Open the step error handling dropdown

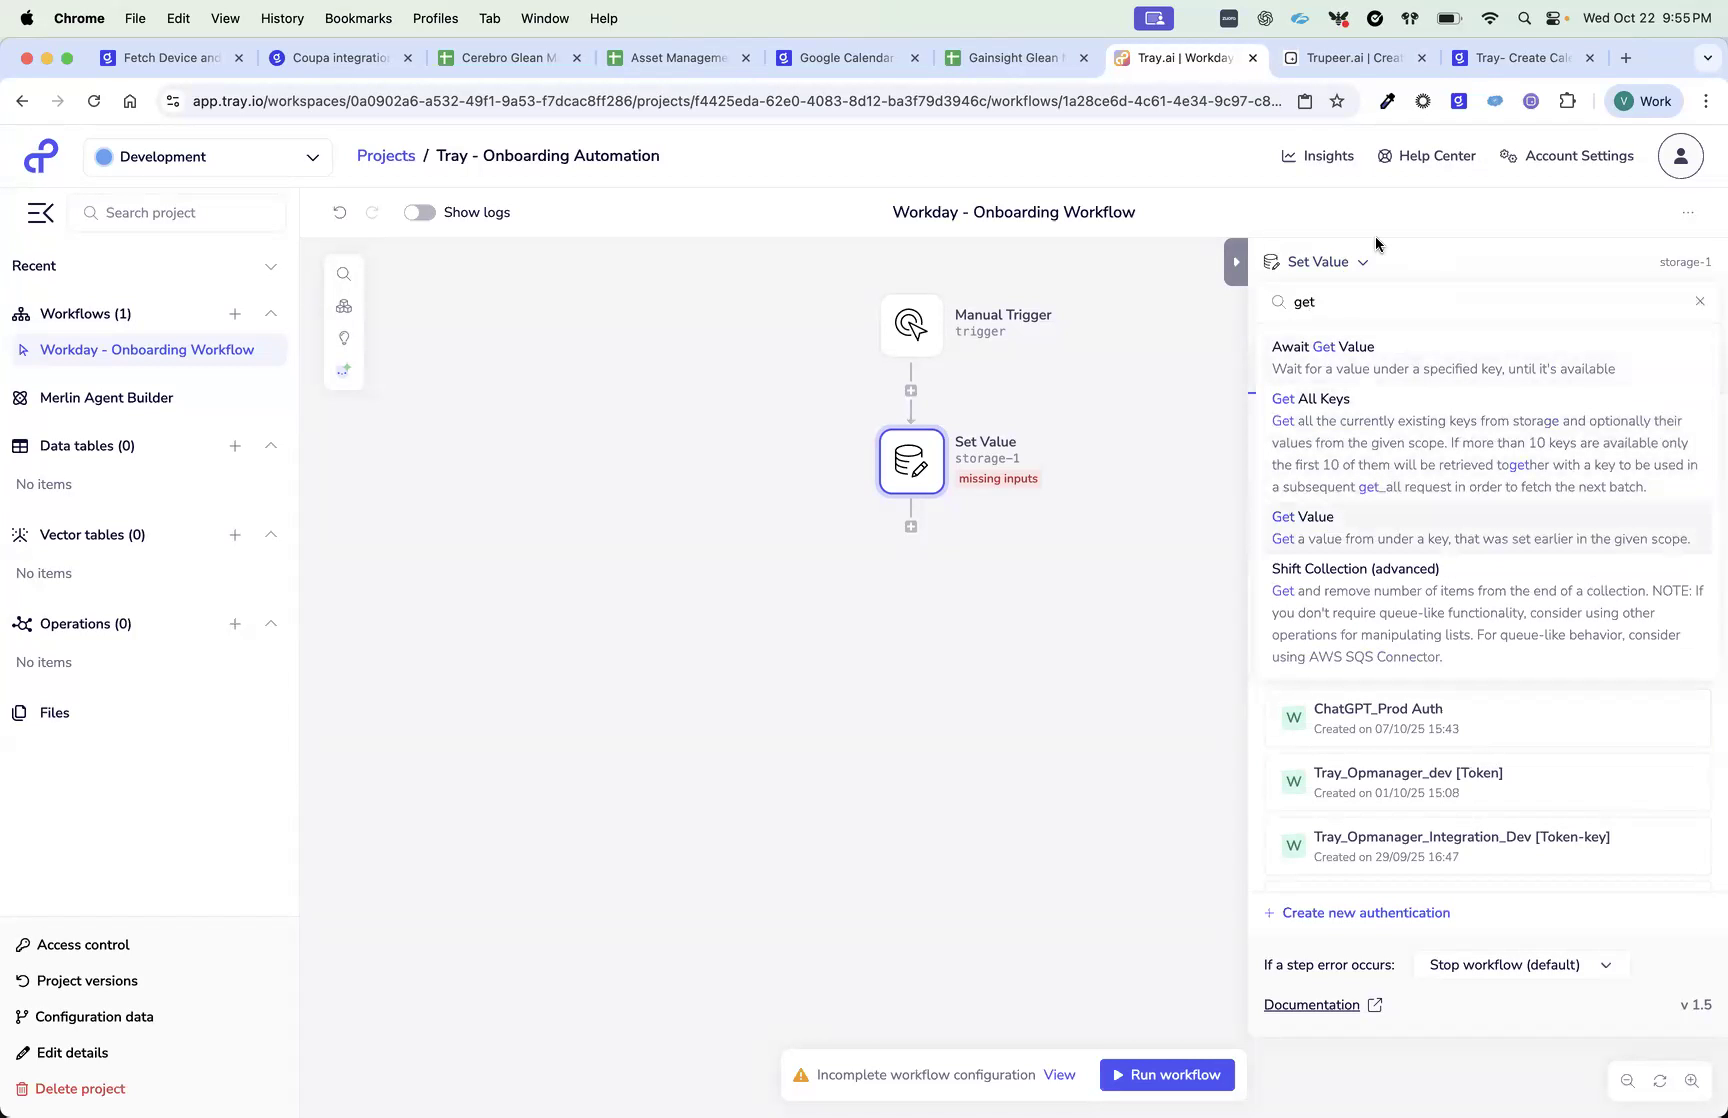[1519, 964]
